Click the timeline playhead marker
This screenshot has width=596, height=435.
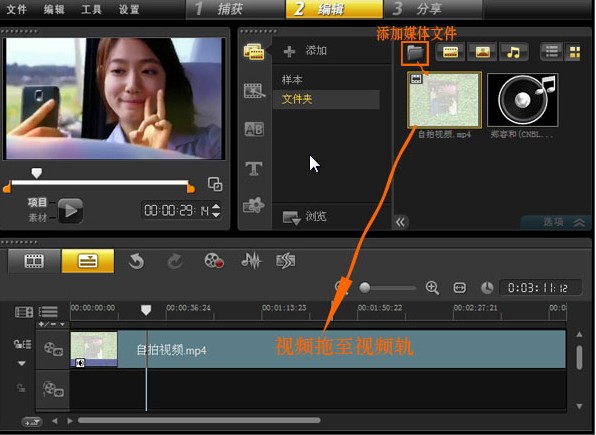146,310
